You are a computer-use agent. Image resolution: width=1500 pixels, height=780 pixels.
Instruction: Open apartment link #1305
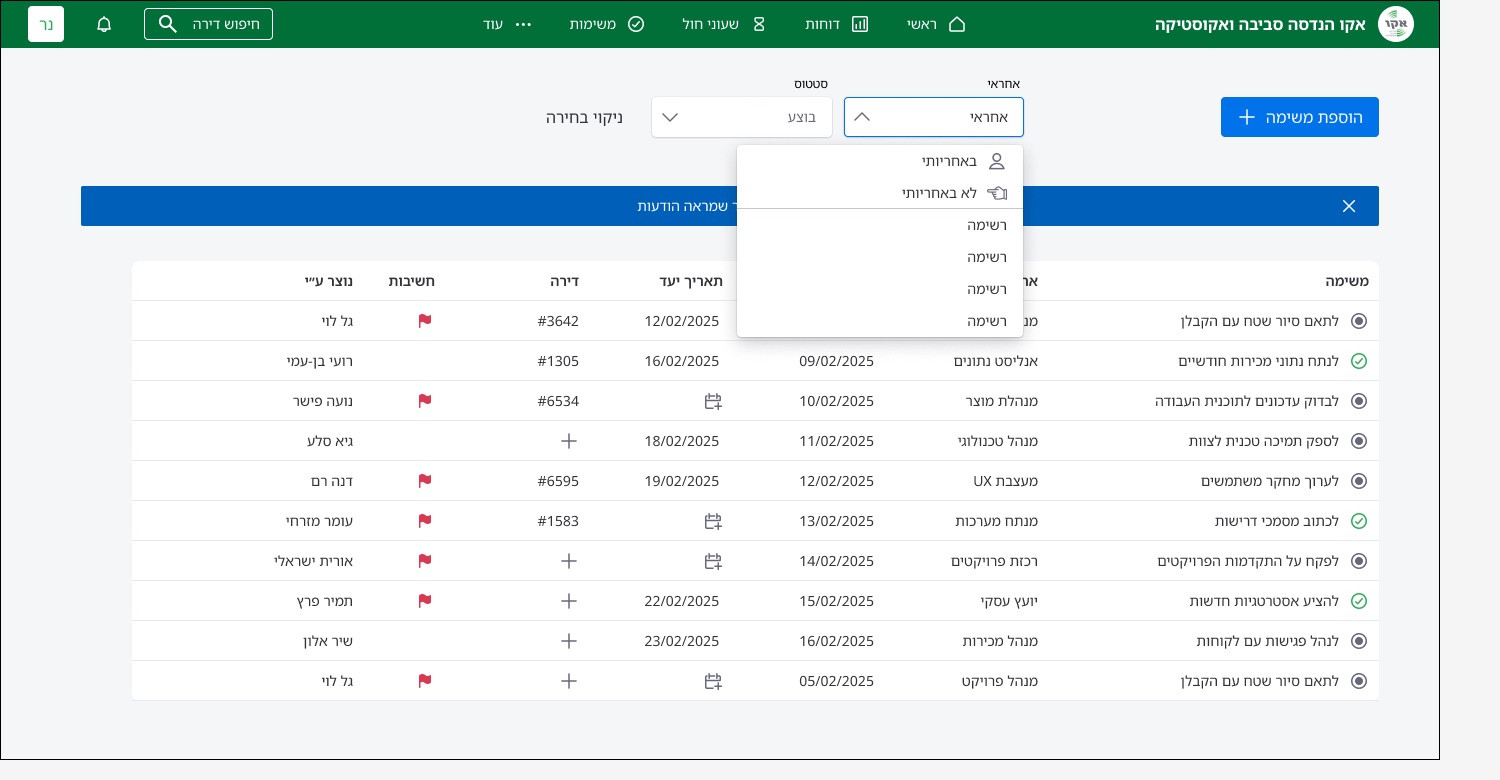point(558,361)
